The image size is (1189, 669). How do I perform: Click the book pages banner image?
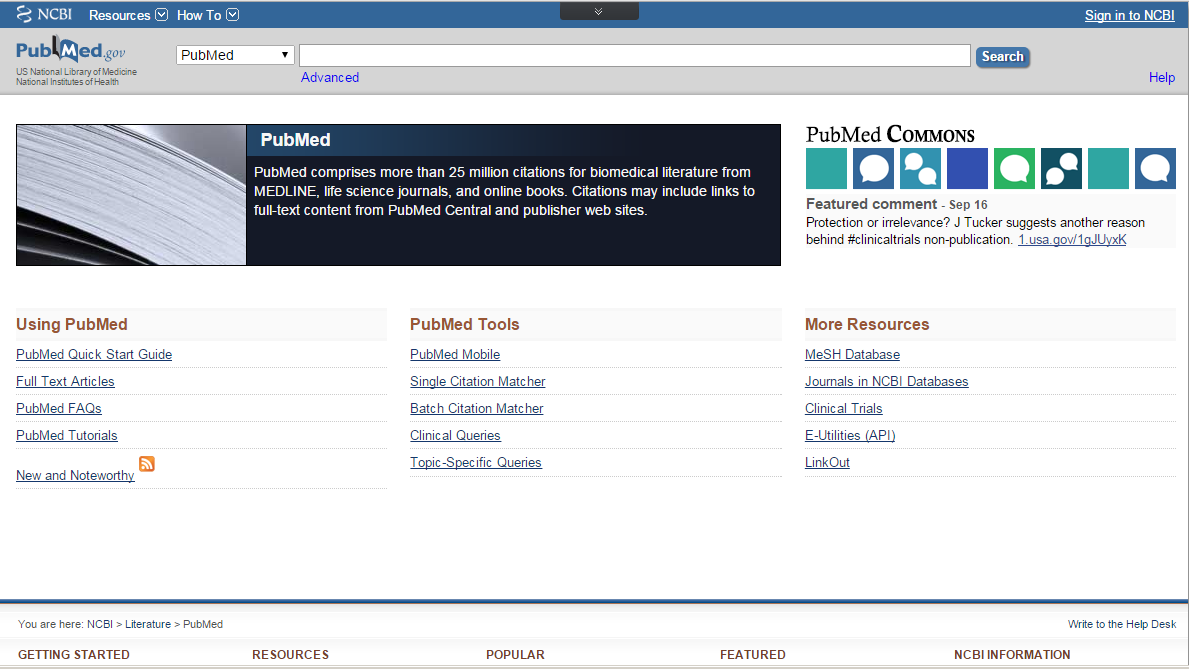coord(131,195)
